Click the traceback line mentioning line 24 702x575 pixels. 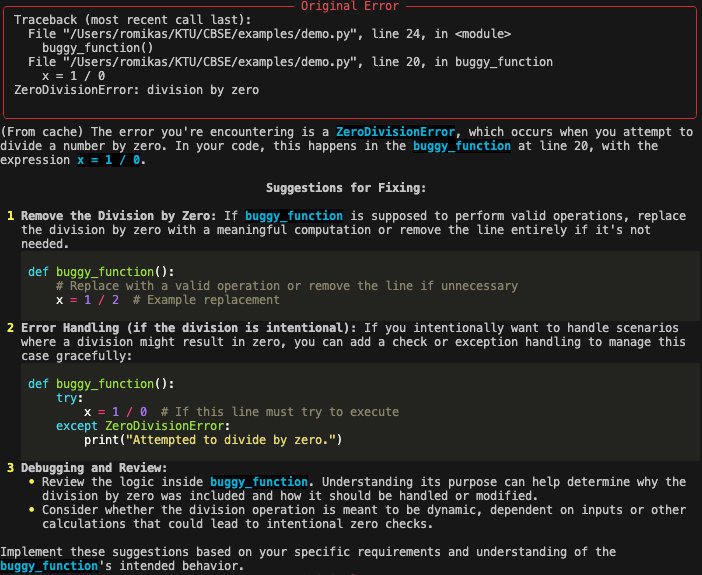coord(270,34)
